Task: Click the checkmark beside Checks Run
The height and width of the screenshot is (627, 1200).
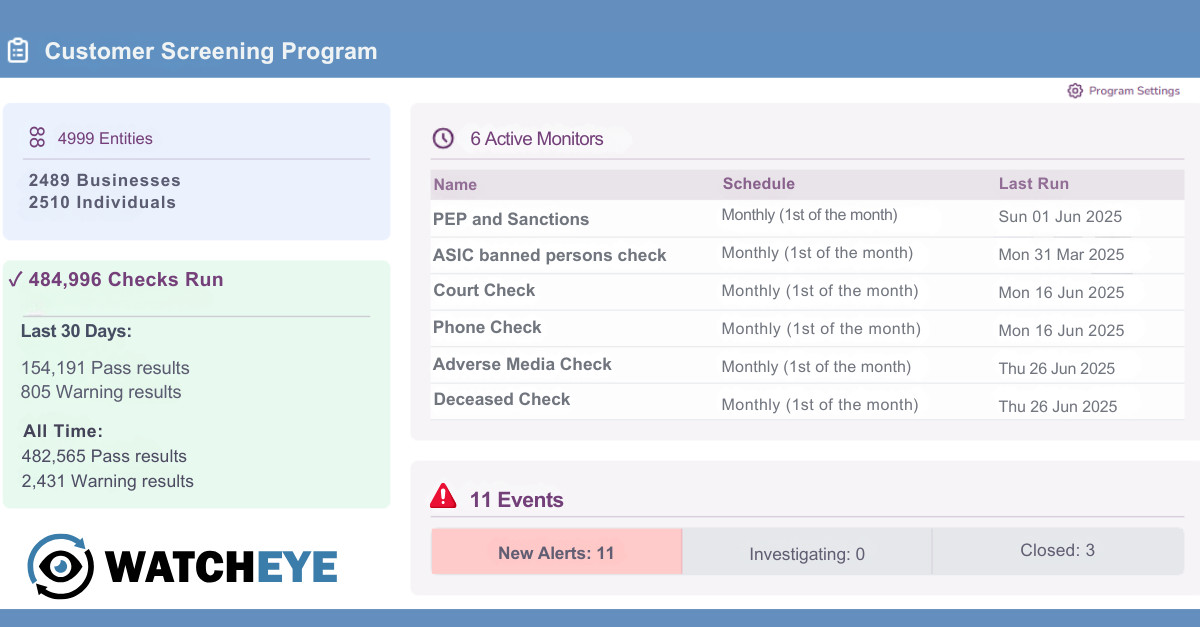Action: click(x=15, y=280)
